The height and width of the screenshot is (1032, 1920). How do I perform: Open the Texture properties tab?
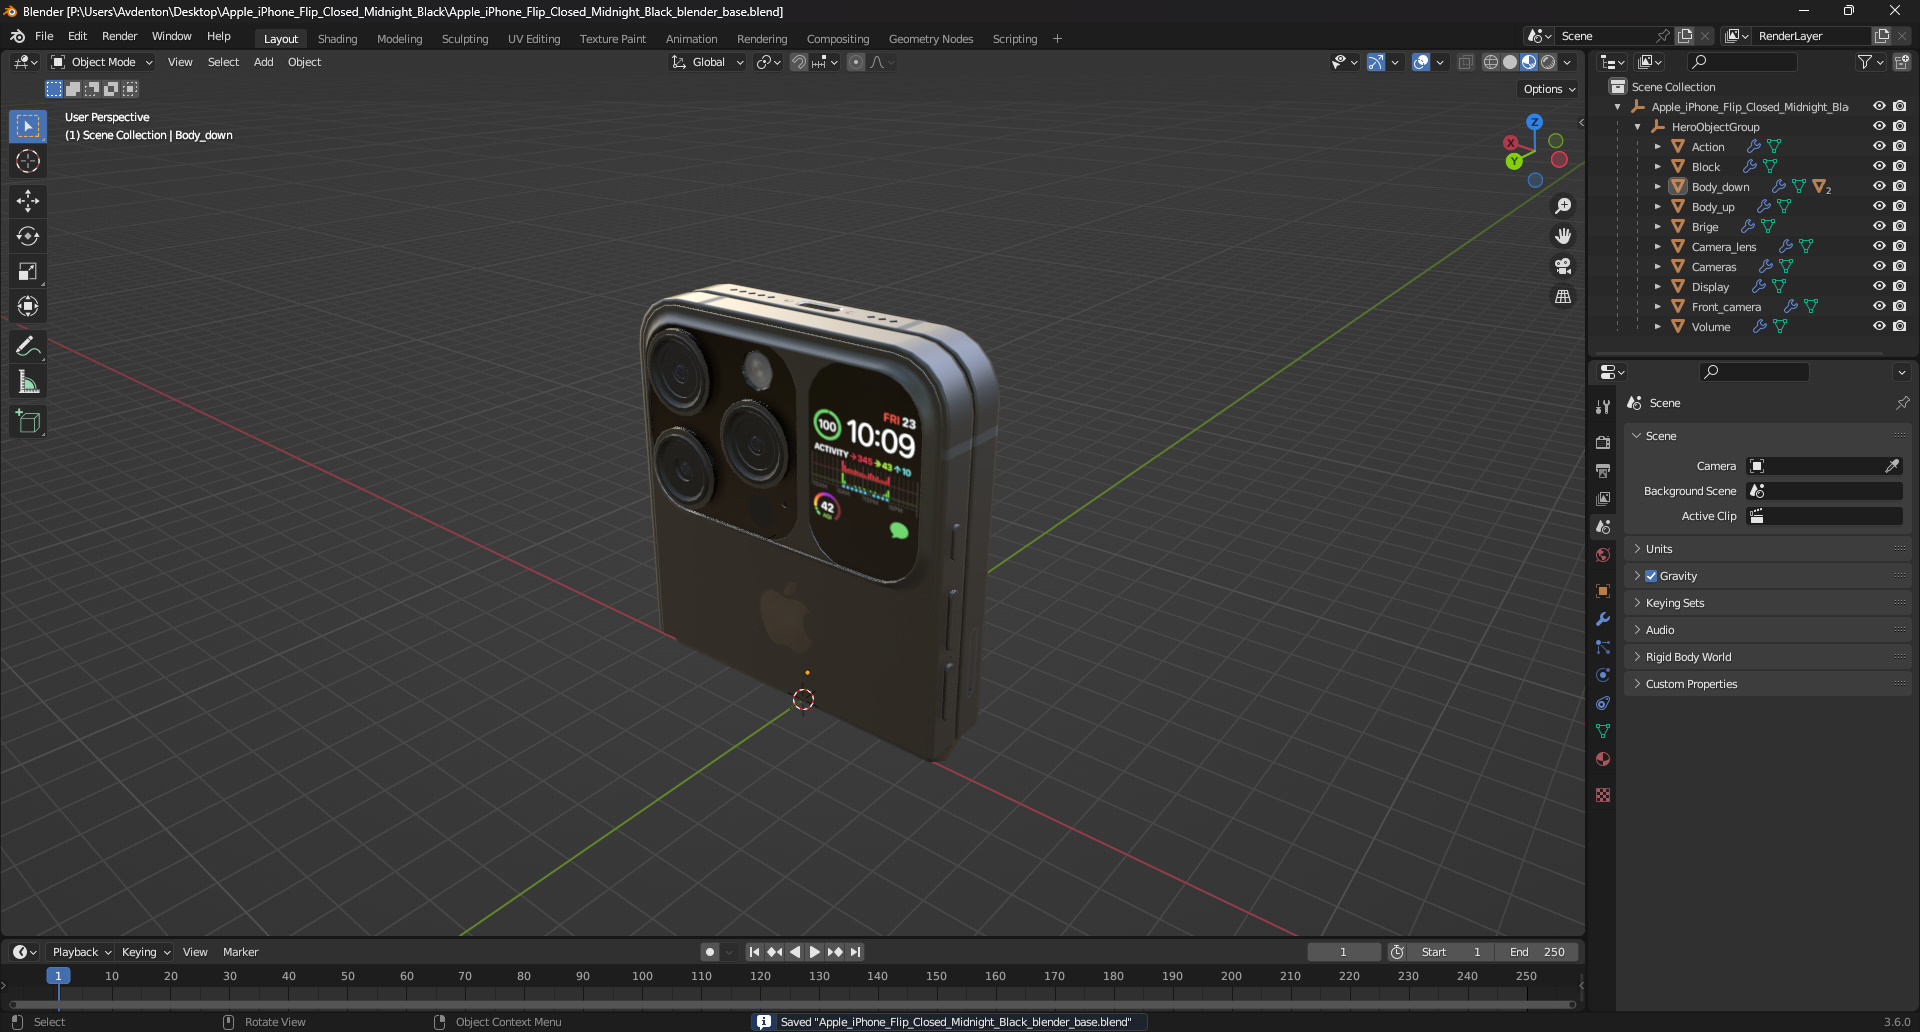tap(1603, 795)
